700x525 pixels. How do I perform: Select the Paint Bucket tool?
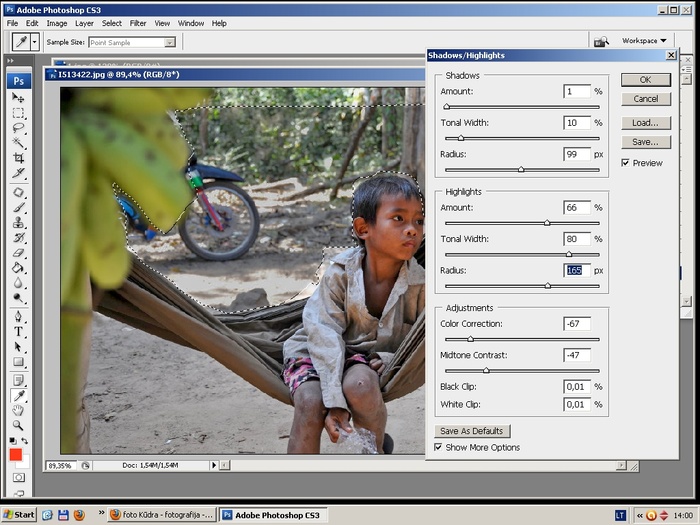18,267
